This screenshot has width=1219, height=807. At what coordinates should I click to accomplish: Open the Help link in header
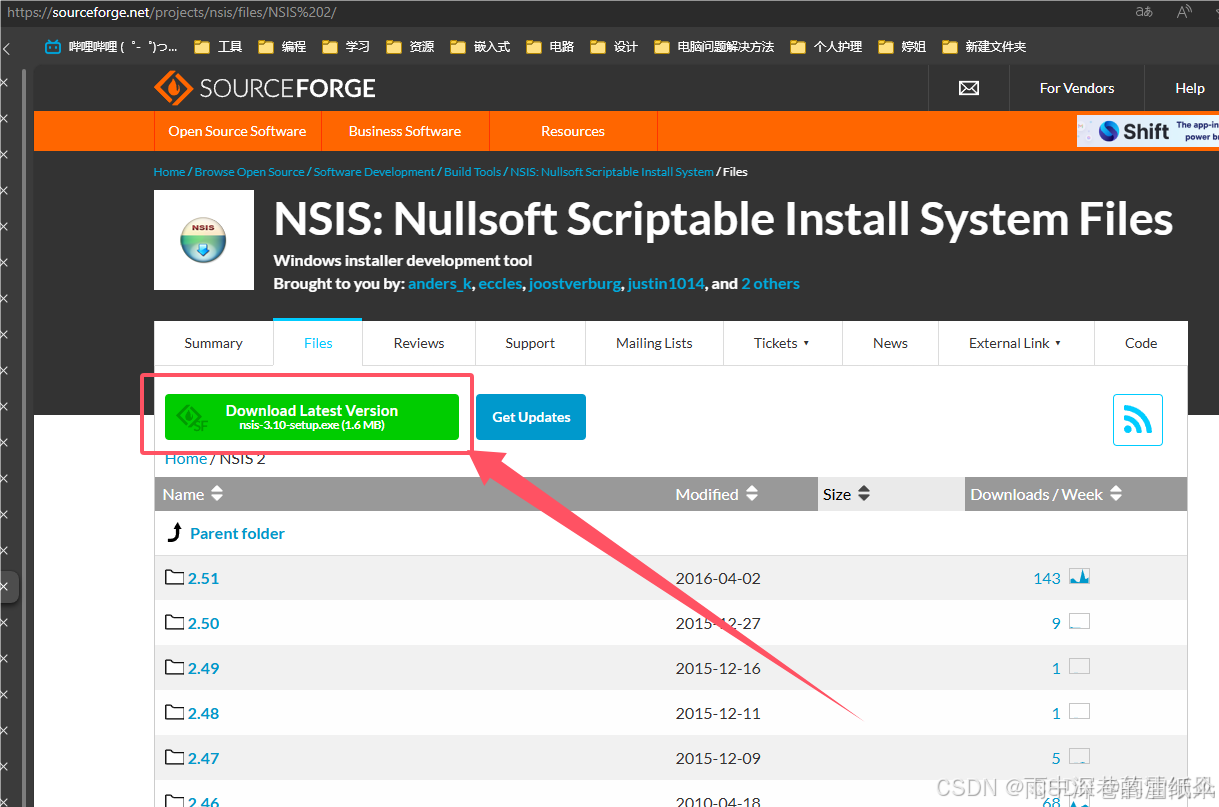(x=1190, y=88)
